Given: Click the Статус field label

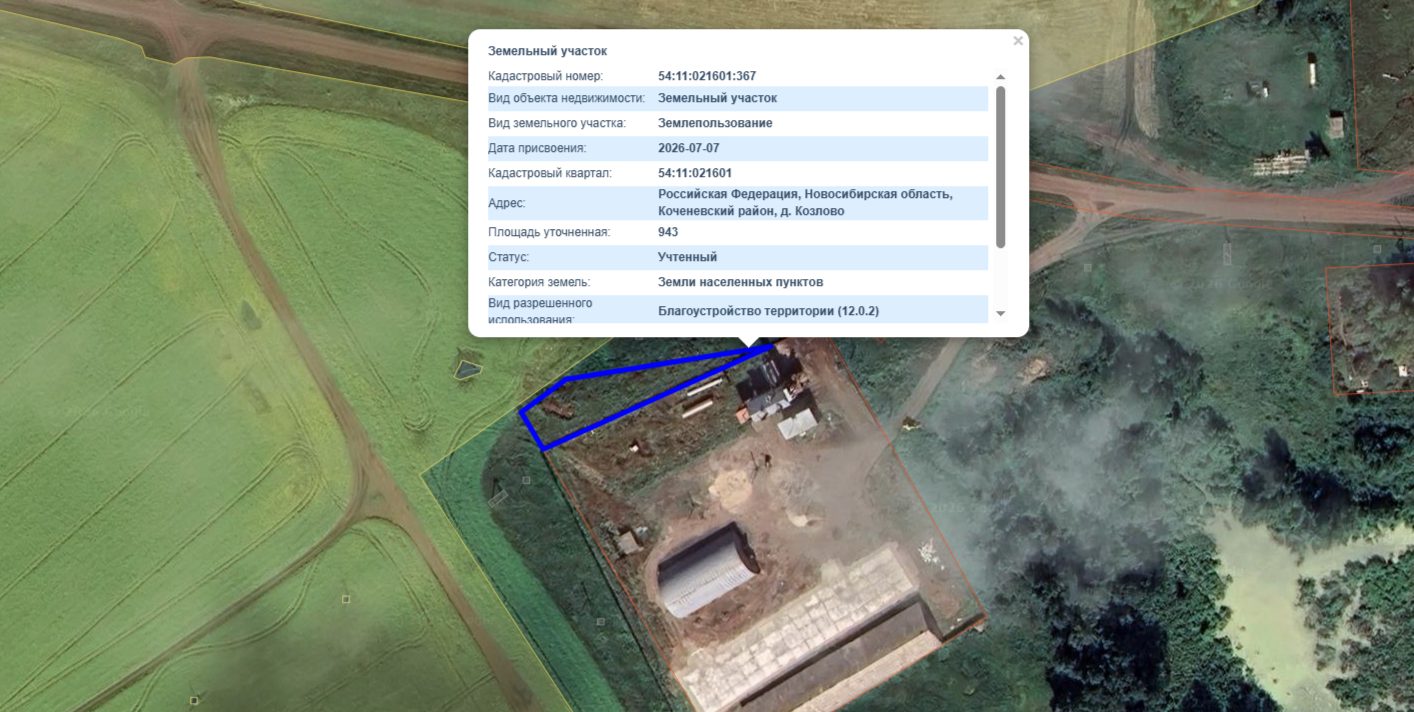Looking at the screenshot, I should [509, 257].
